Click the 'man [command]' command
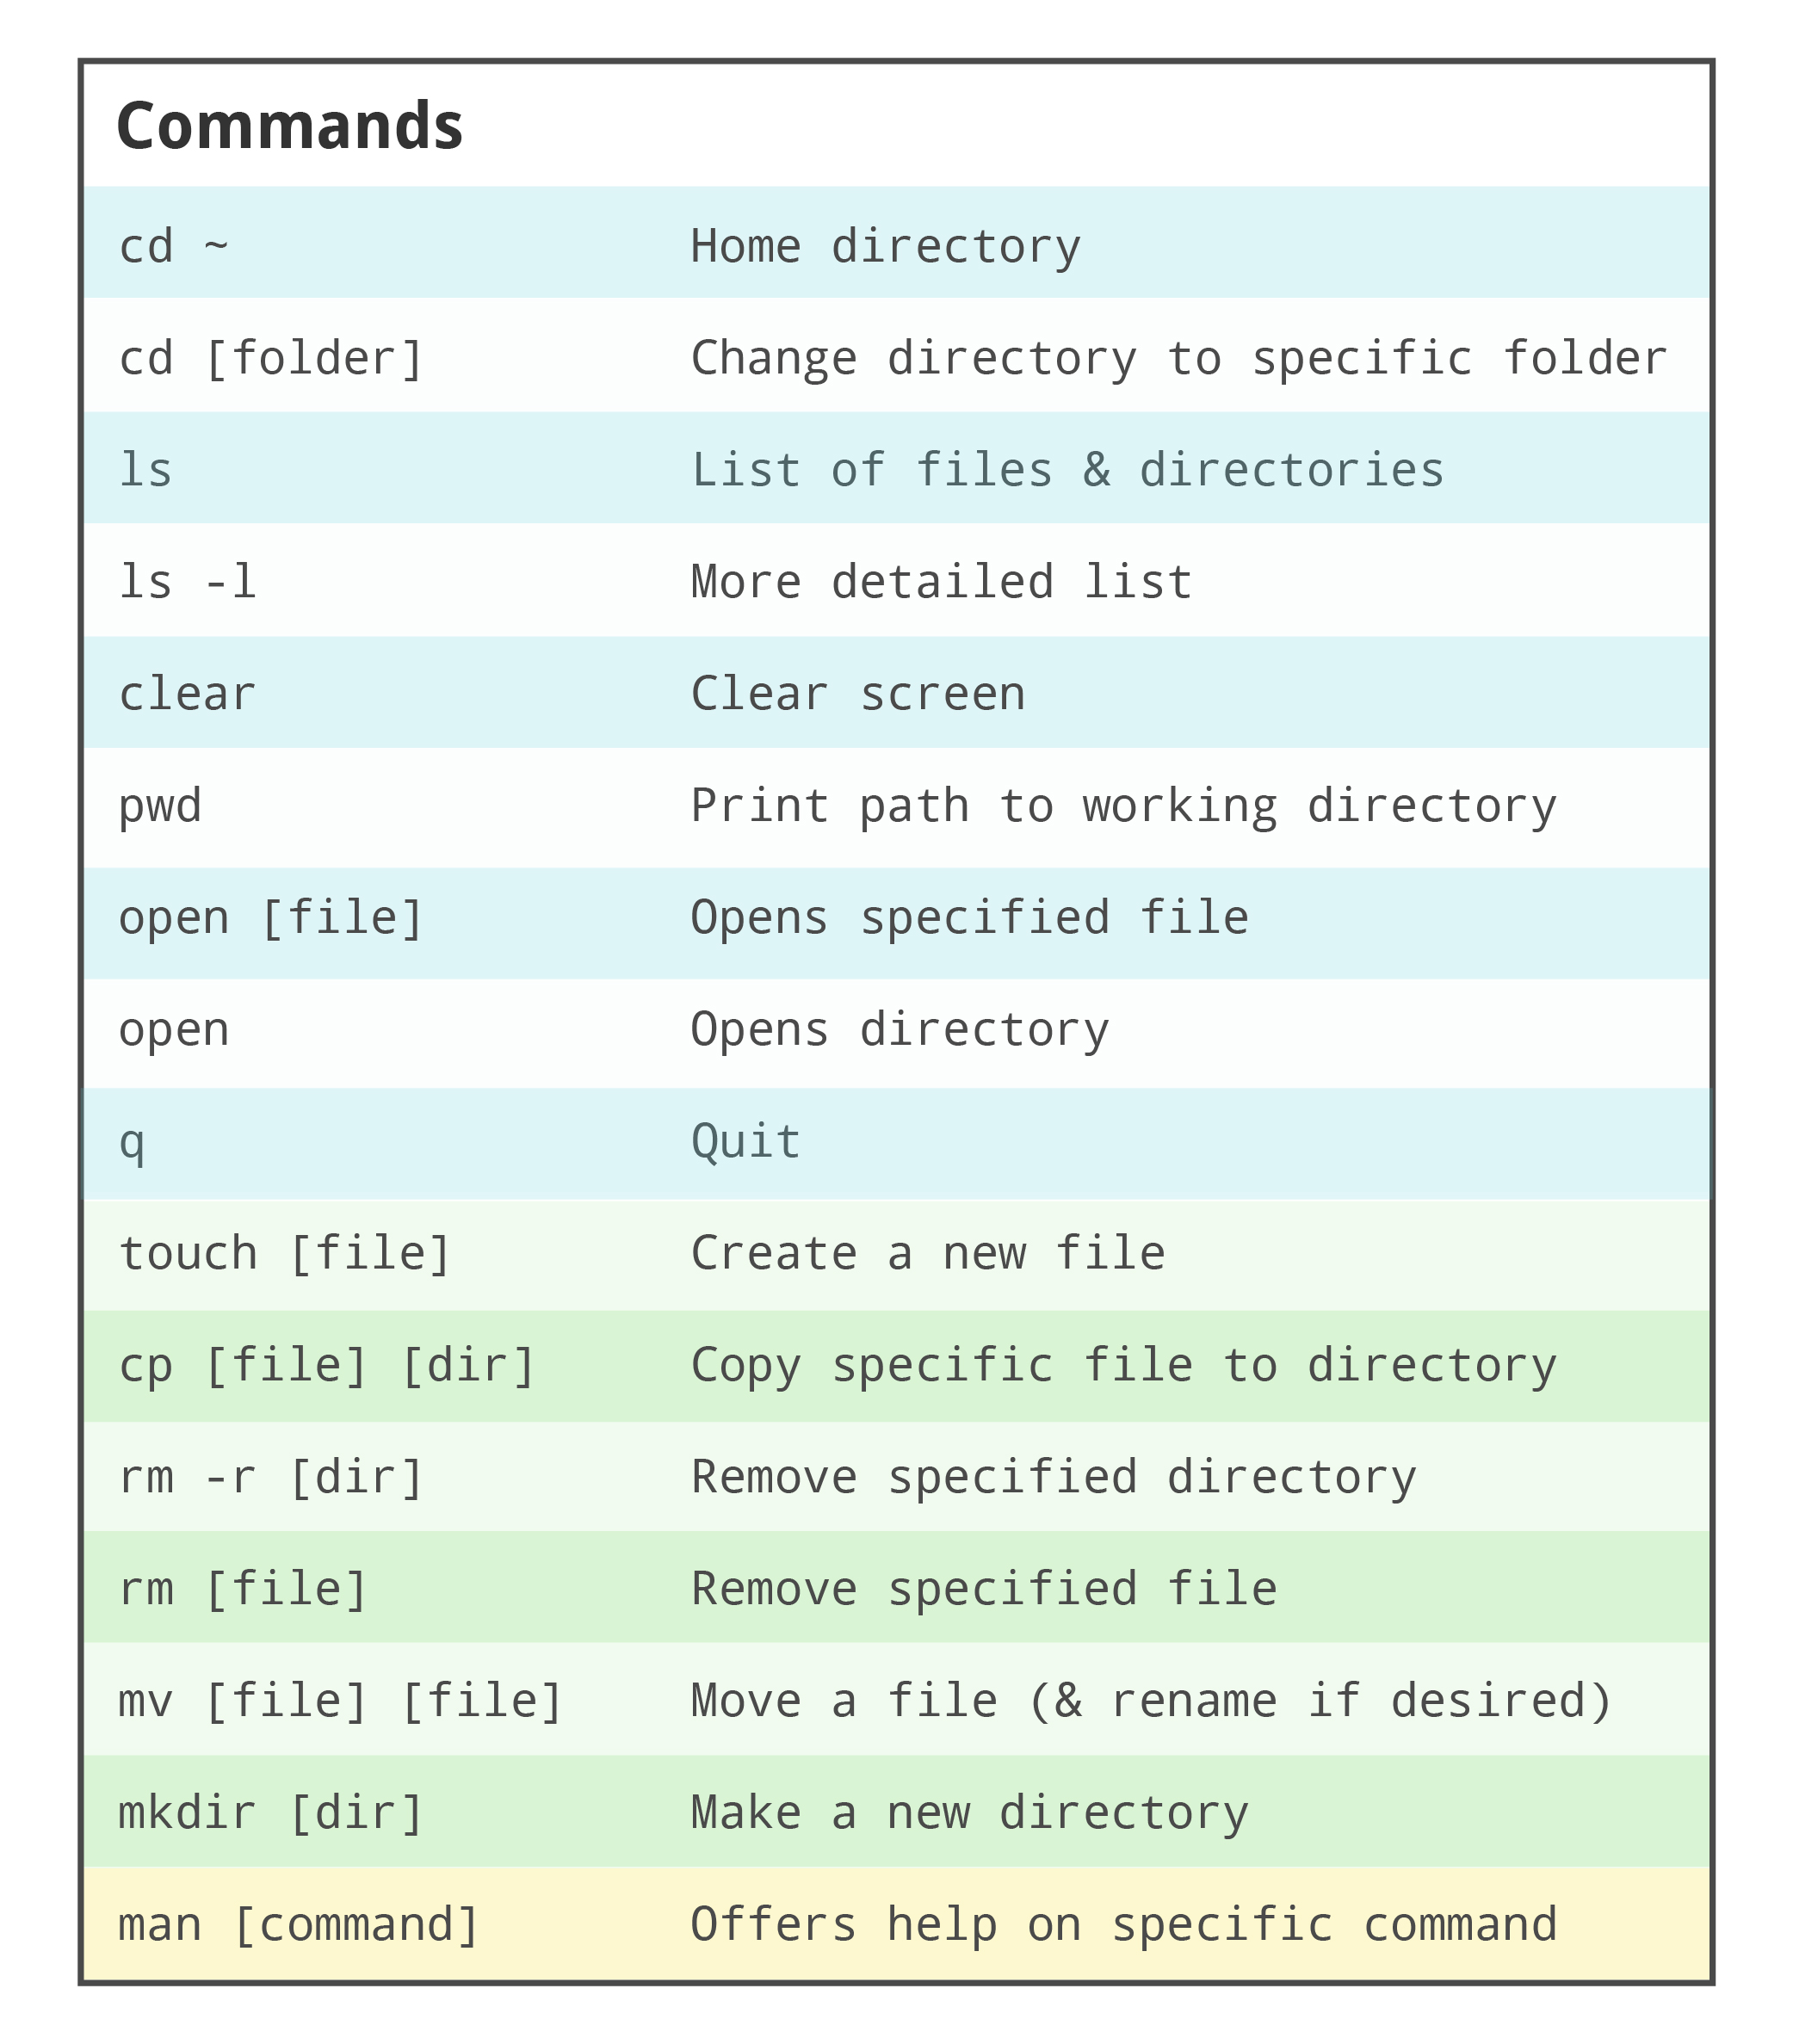Viewport: 1793px width, 2044px height. [x=299, y=1926]
